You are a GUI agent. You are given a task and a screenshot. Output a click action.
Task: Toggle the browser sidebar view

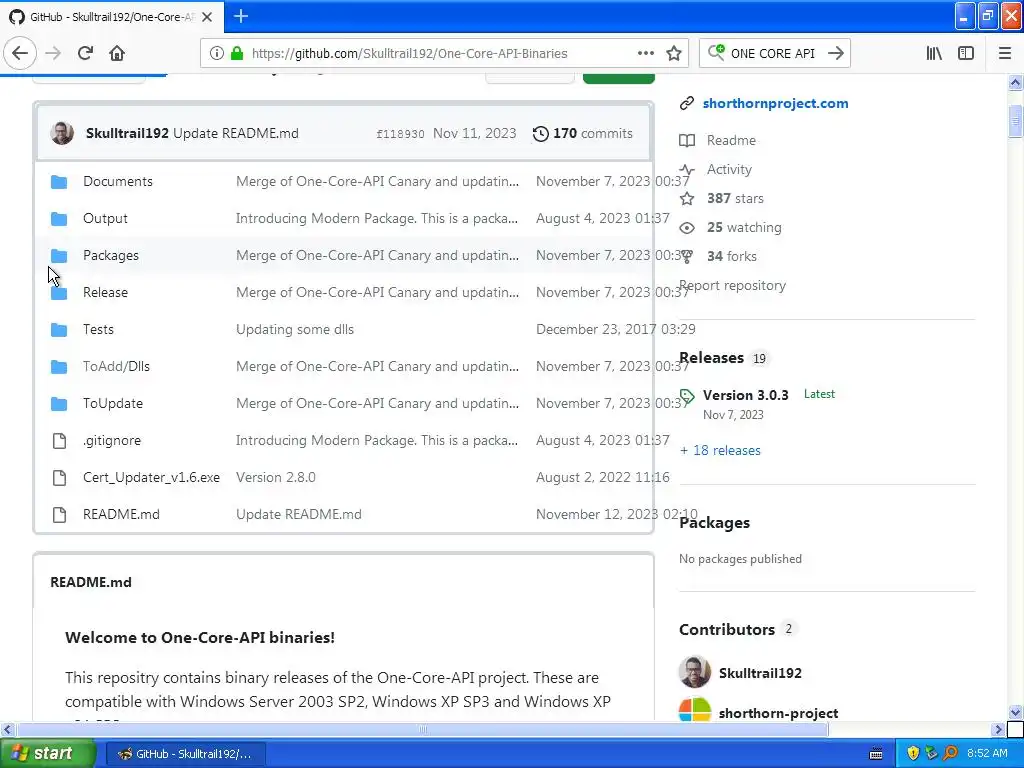tap(966, 53)
